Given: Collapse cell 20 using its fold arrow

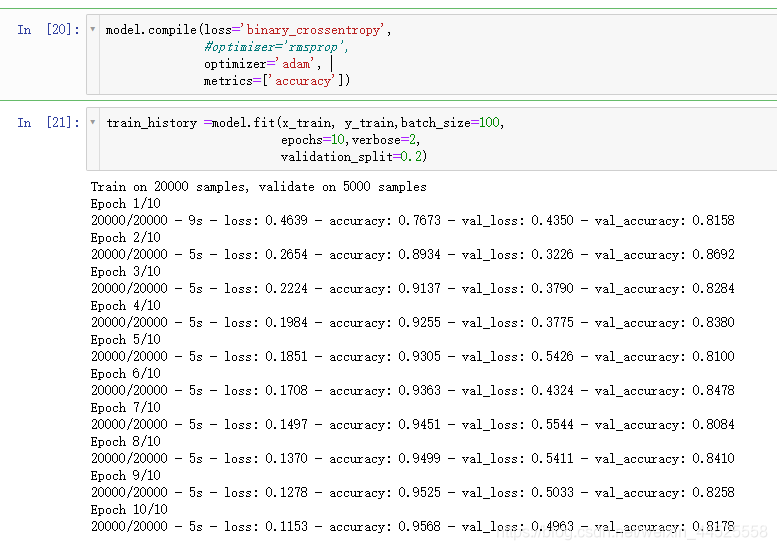Looking at the screenshot, I should tap(93, 29).
